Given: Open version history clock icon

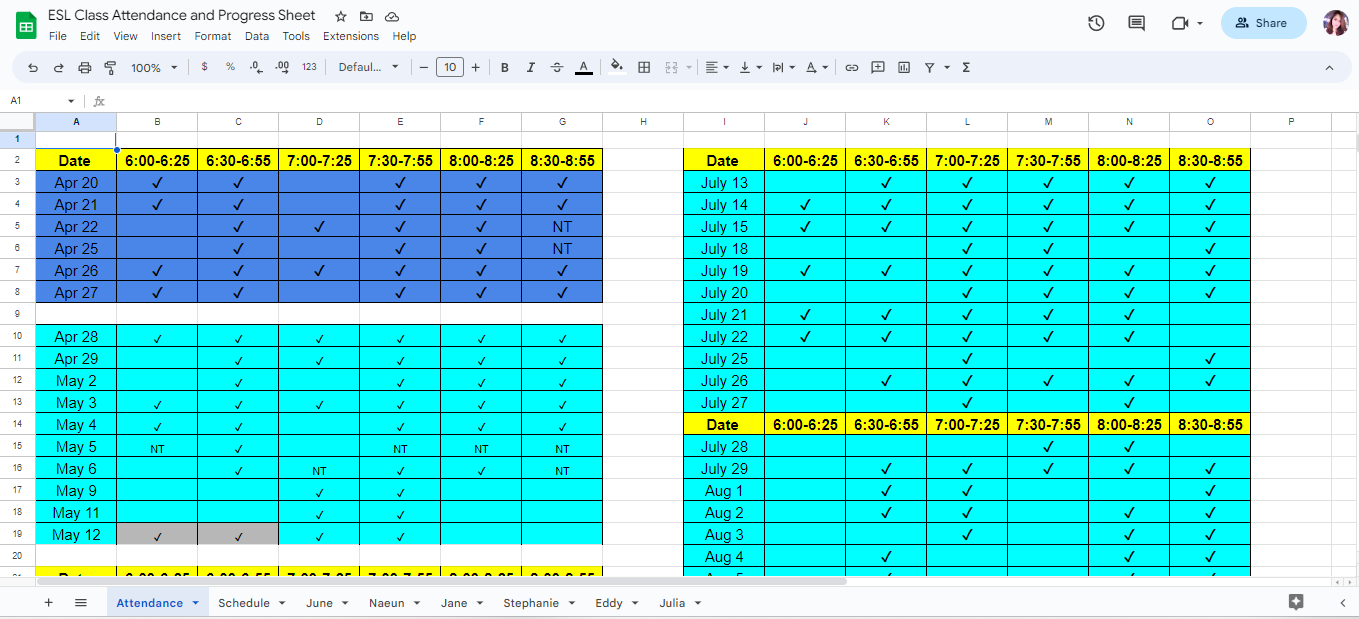Looking at the screenshot, I should click(x=1096, y=23).
